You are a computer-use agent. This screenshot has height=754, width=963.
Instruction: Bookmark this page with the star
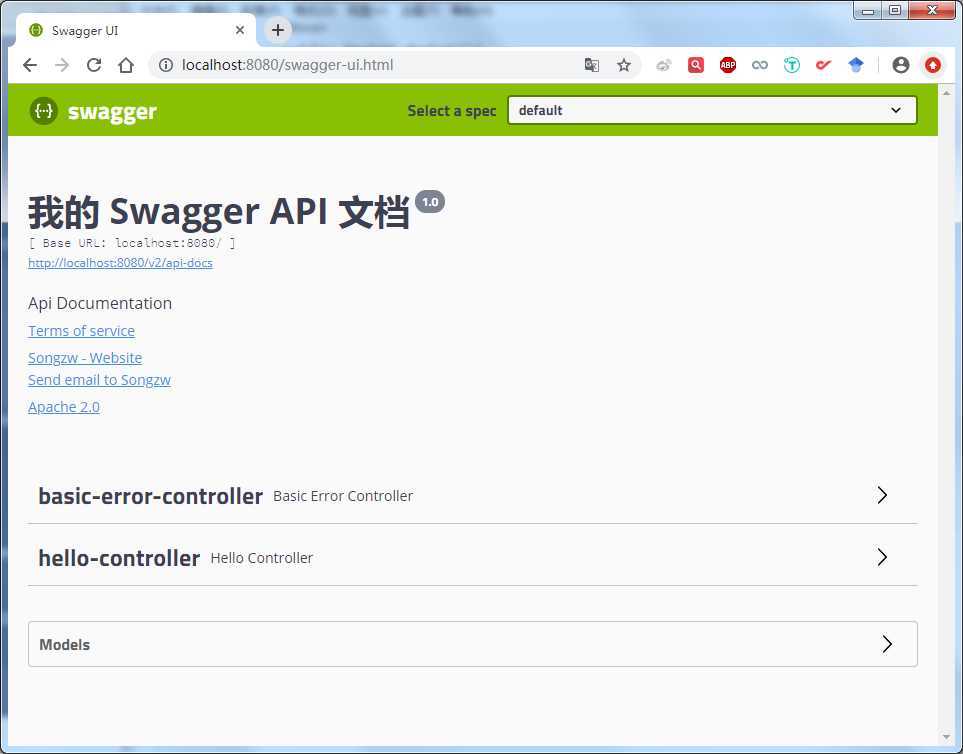(x=624, y=65)
